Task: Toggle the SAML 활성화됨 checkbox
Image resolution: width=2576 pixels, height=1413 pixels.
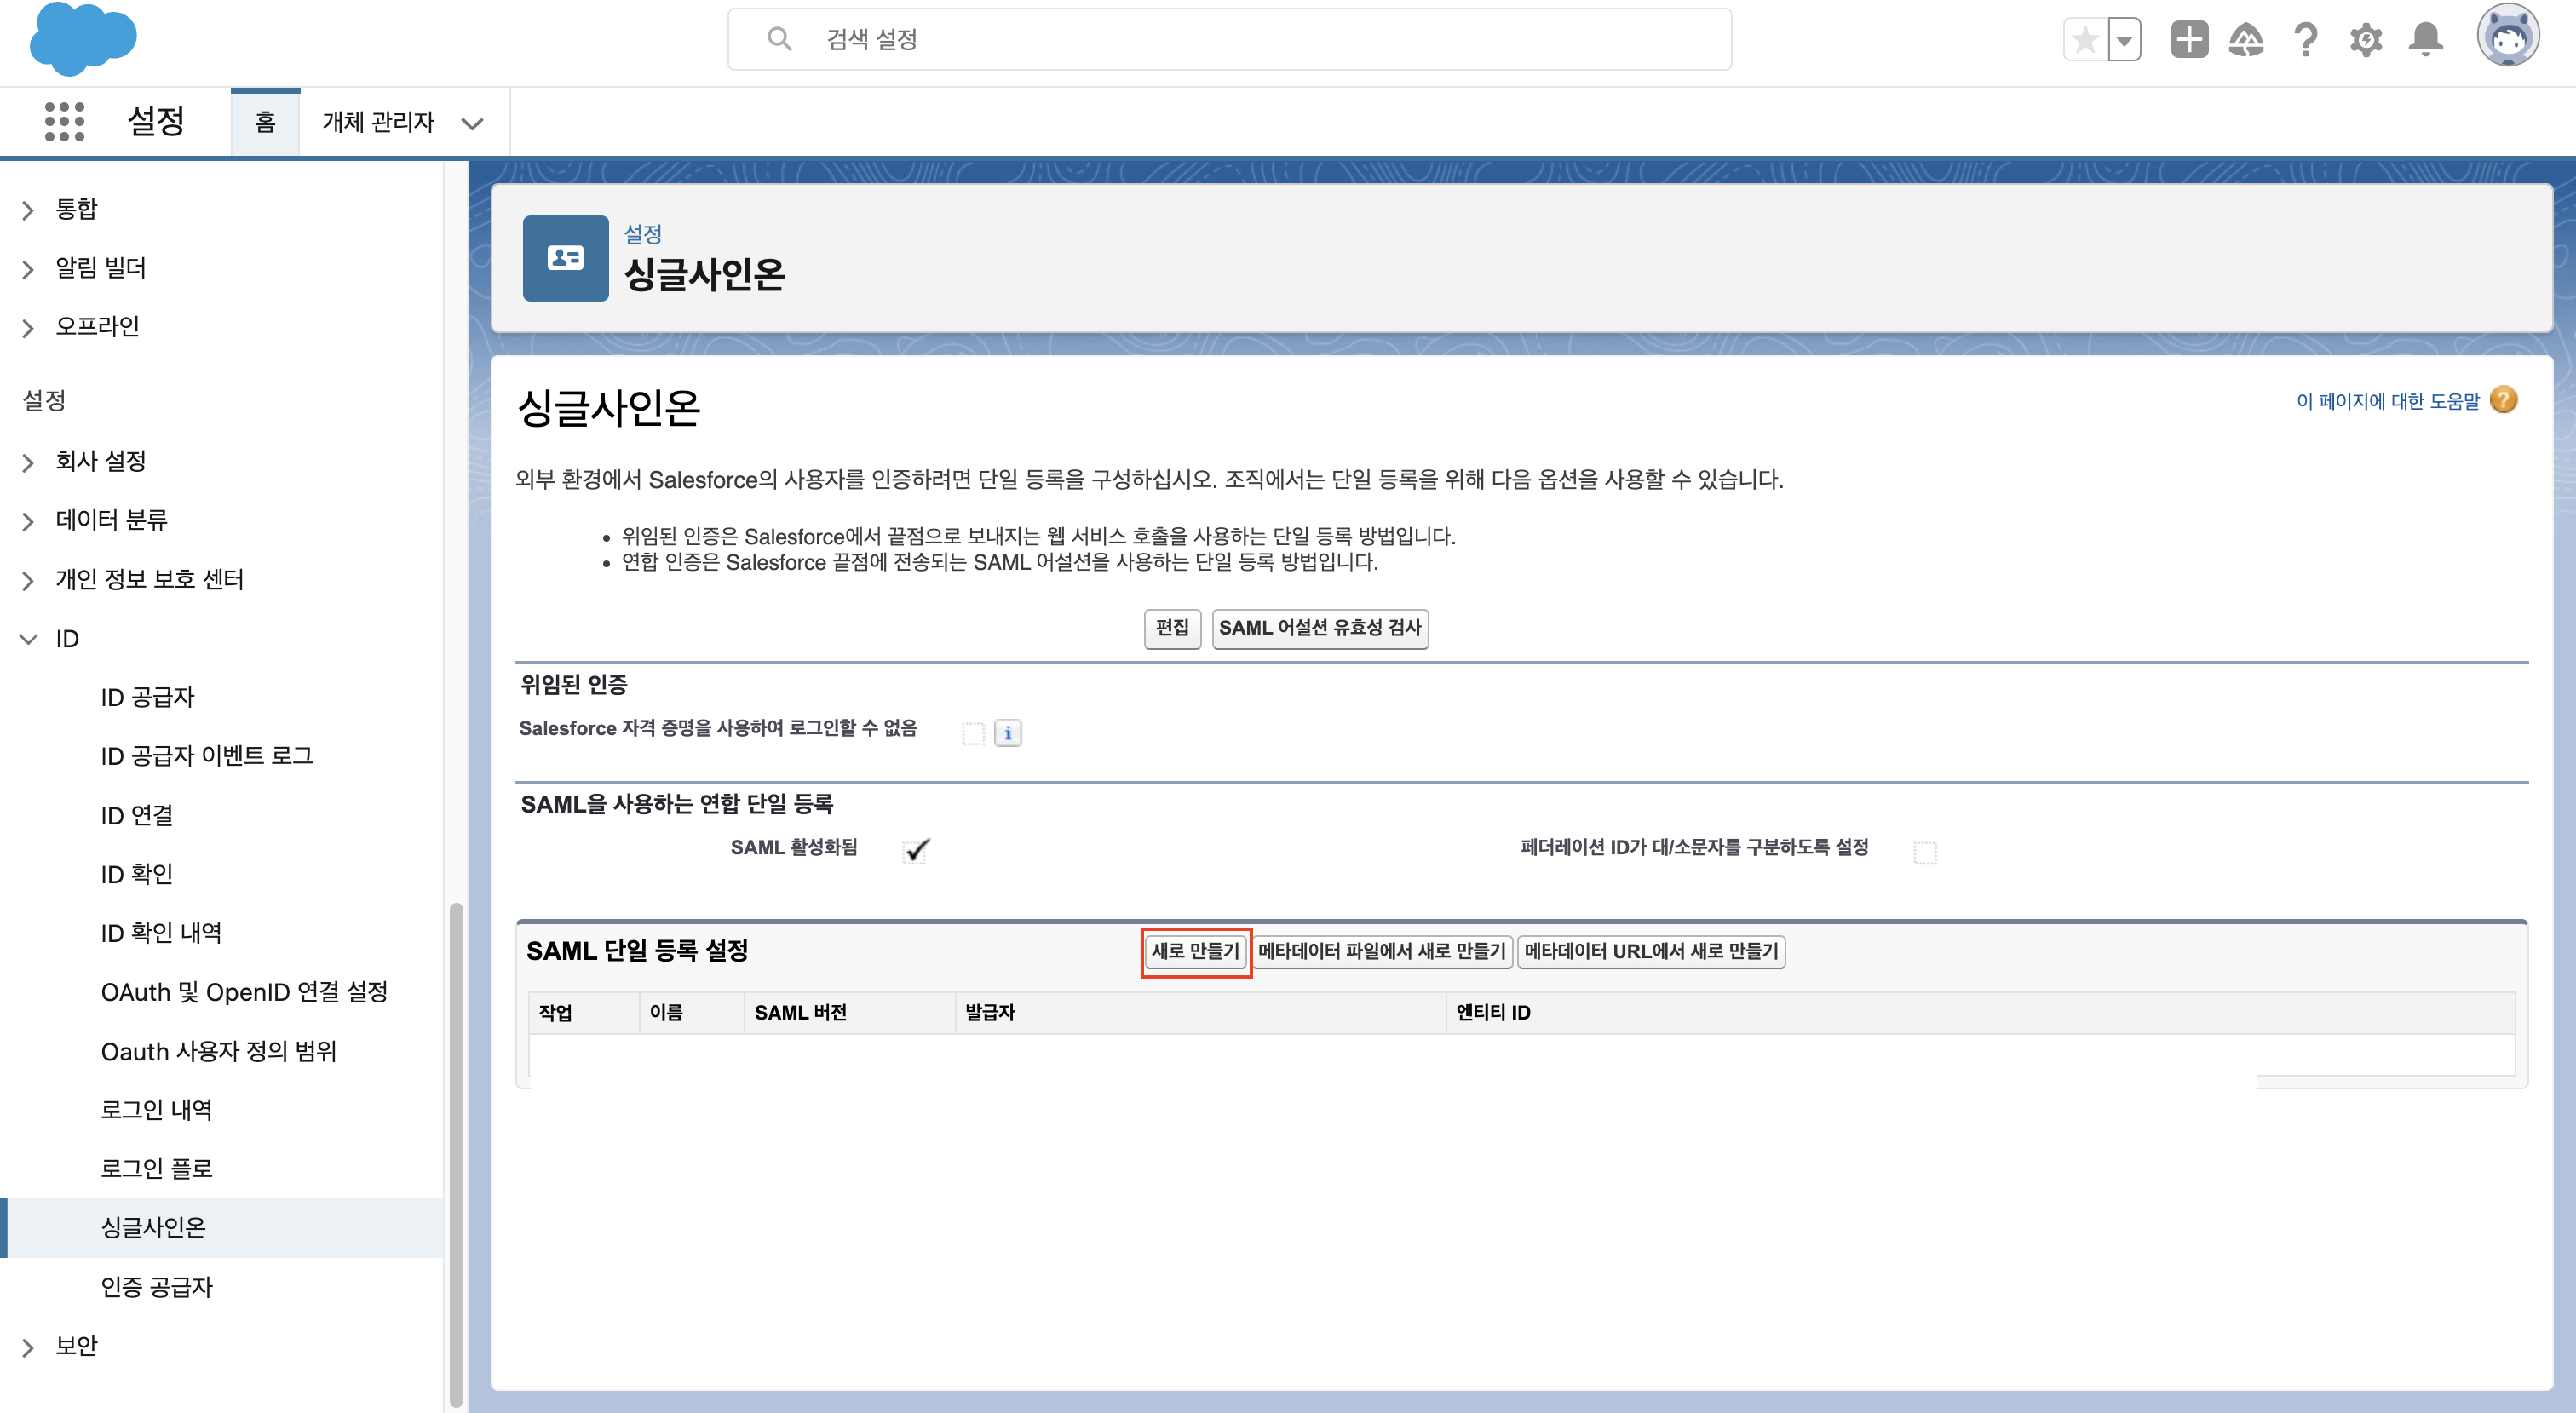Action: pos(916,851)
